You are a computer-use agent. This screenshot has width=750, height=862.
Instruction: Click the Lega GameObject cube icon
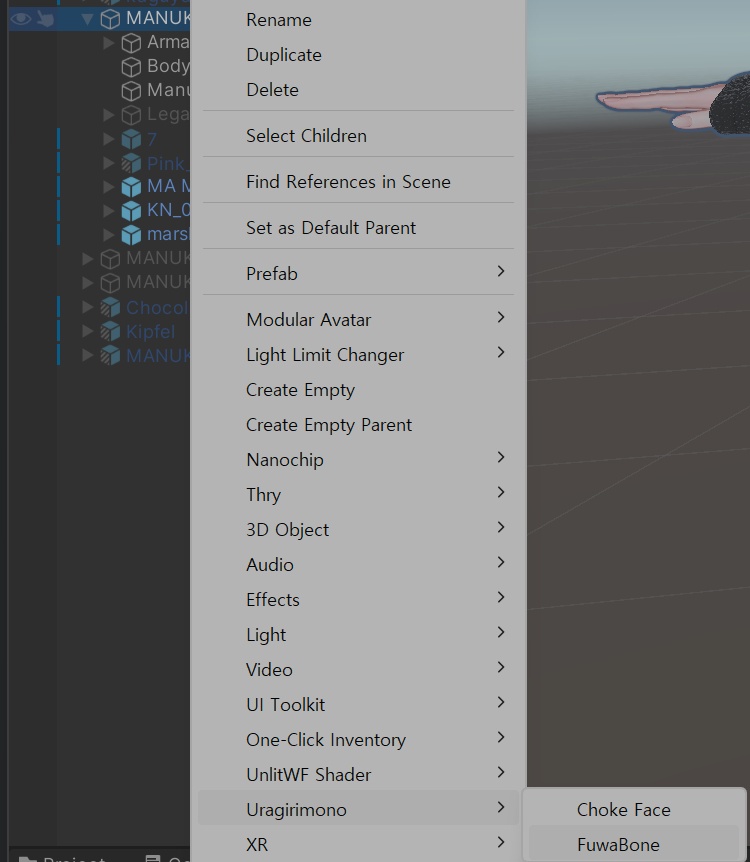(x=131, y=115)
